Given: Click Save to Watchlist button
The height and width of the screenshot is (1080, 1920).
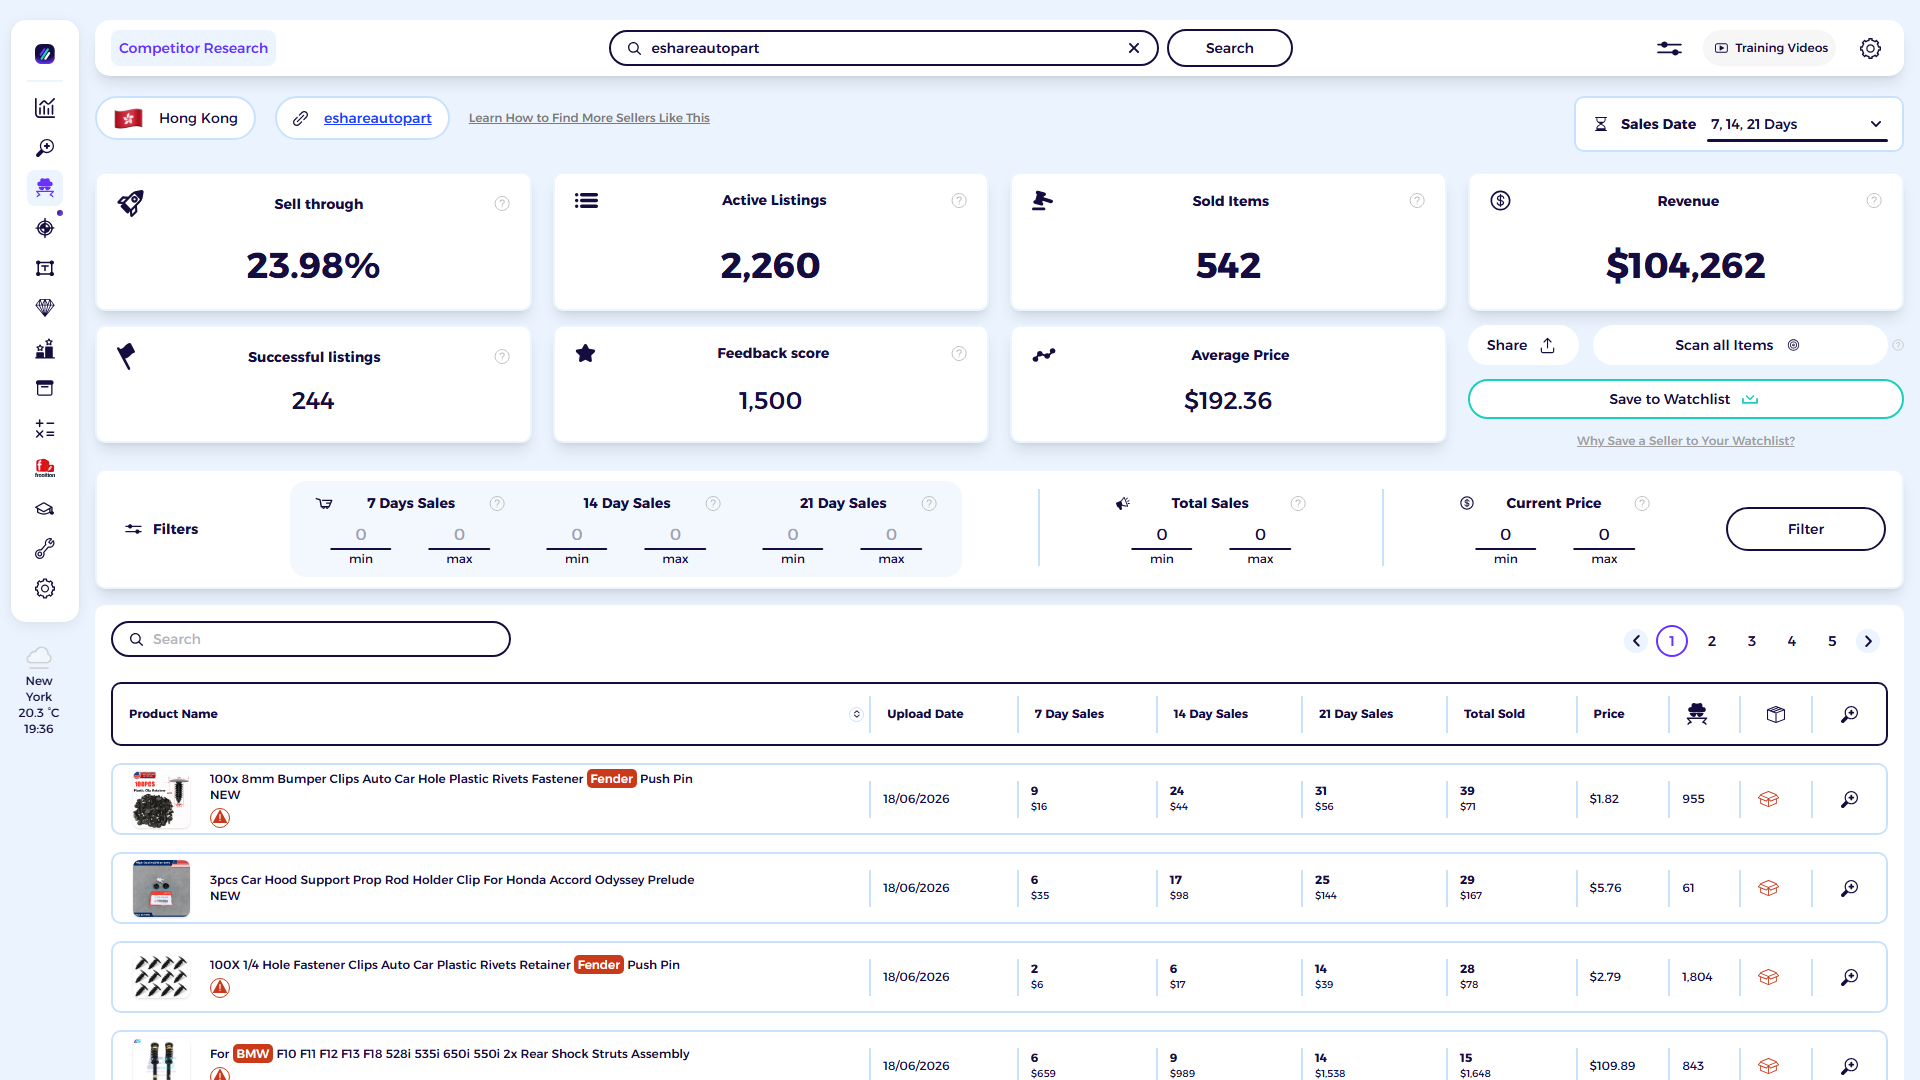Looking at the screenshot, I should point(1685,399).
